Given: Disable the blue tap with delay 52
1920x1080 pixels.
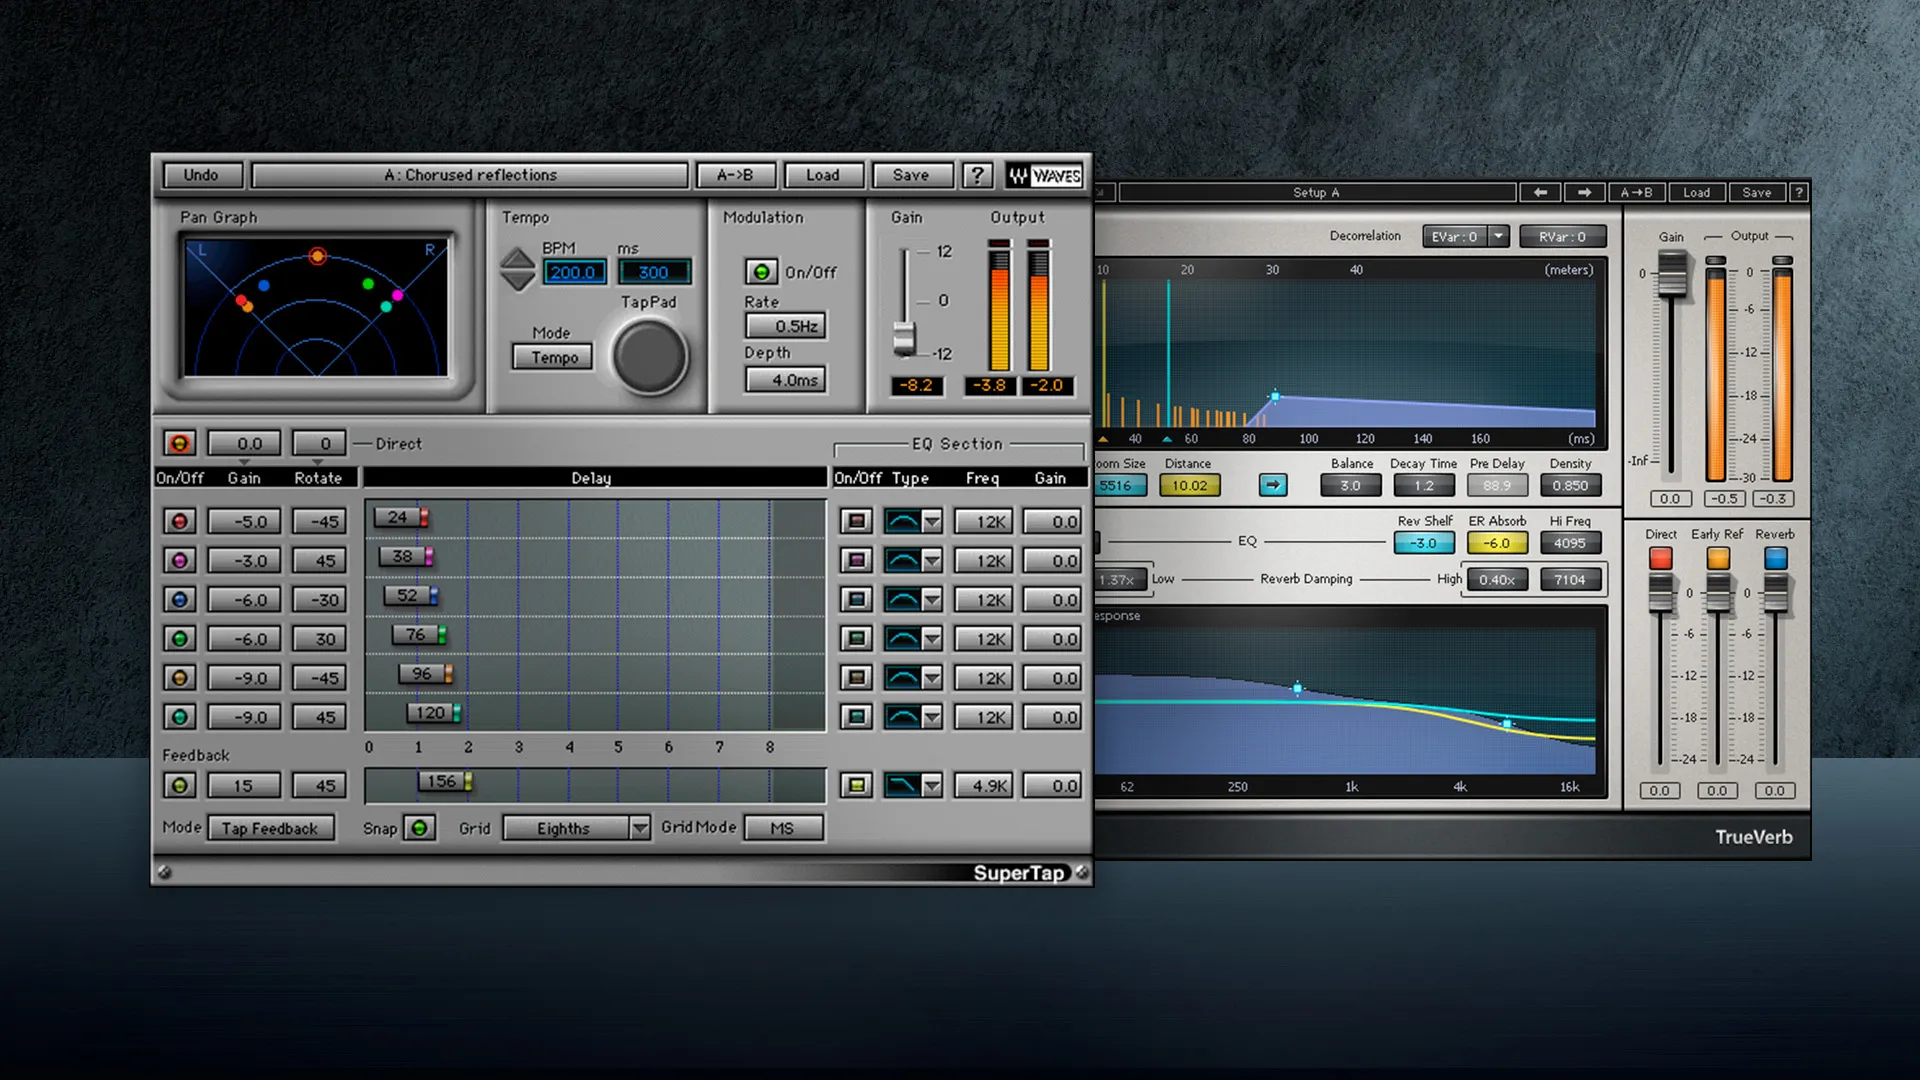Looking at the screenshot, I should (180, 599).
